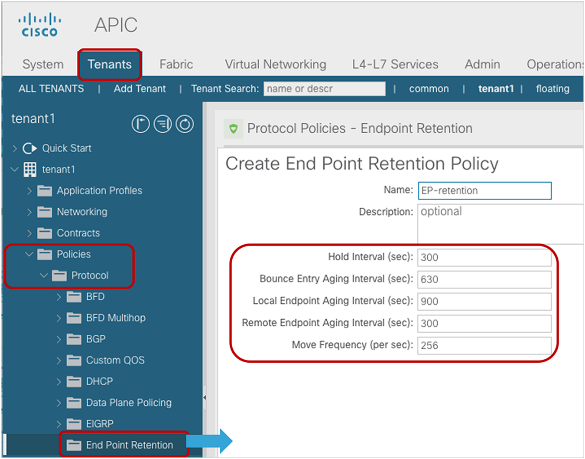Expand Application Profiles chevron
Viewport: 585px width, 459px height.
29,191
